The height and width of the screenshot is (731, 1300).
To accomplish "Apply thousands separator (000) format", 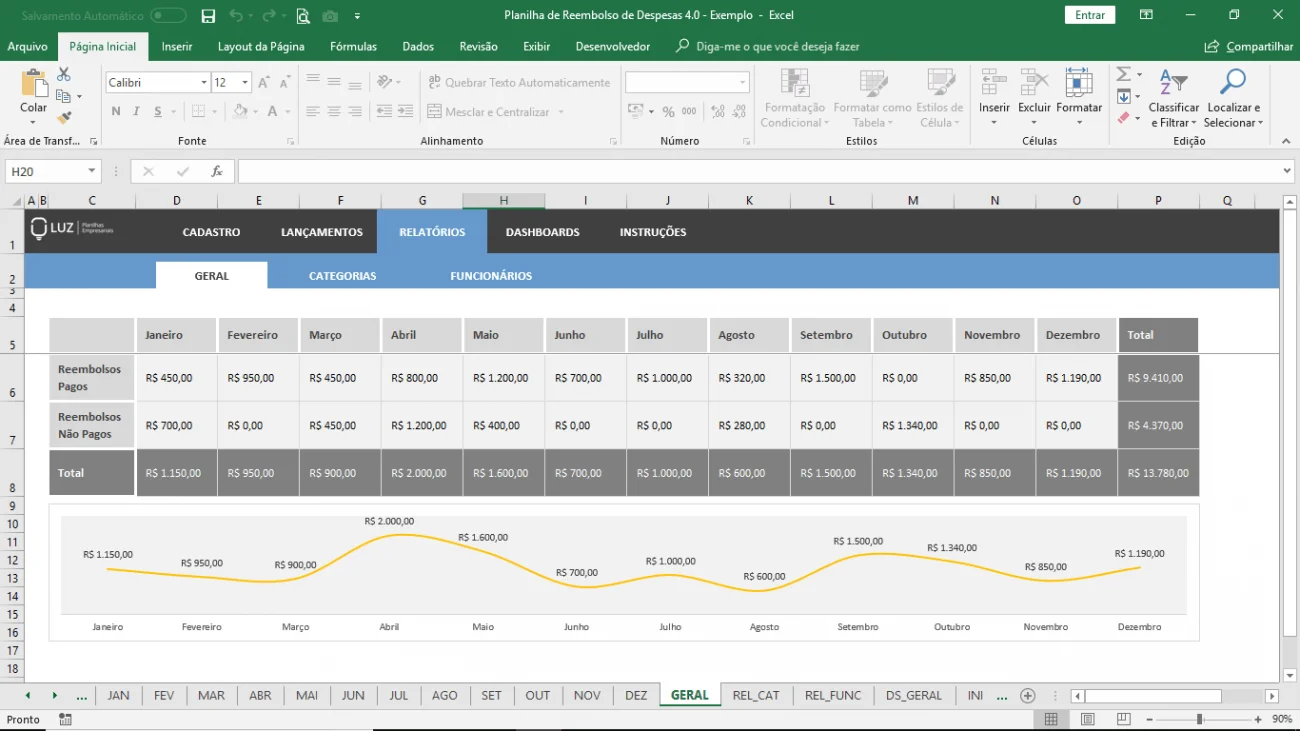I will pyautogui.click(x=689, y=112).
